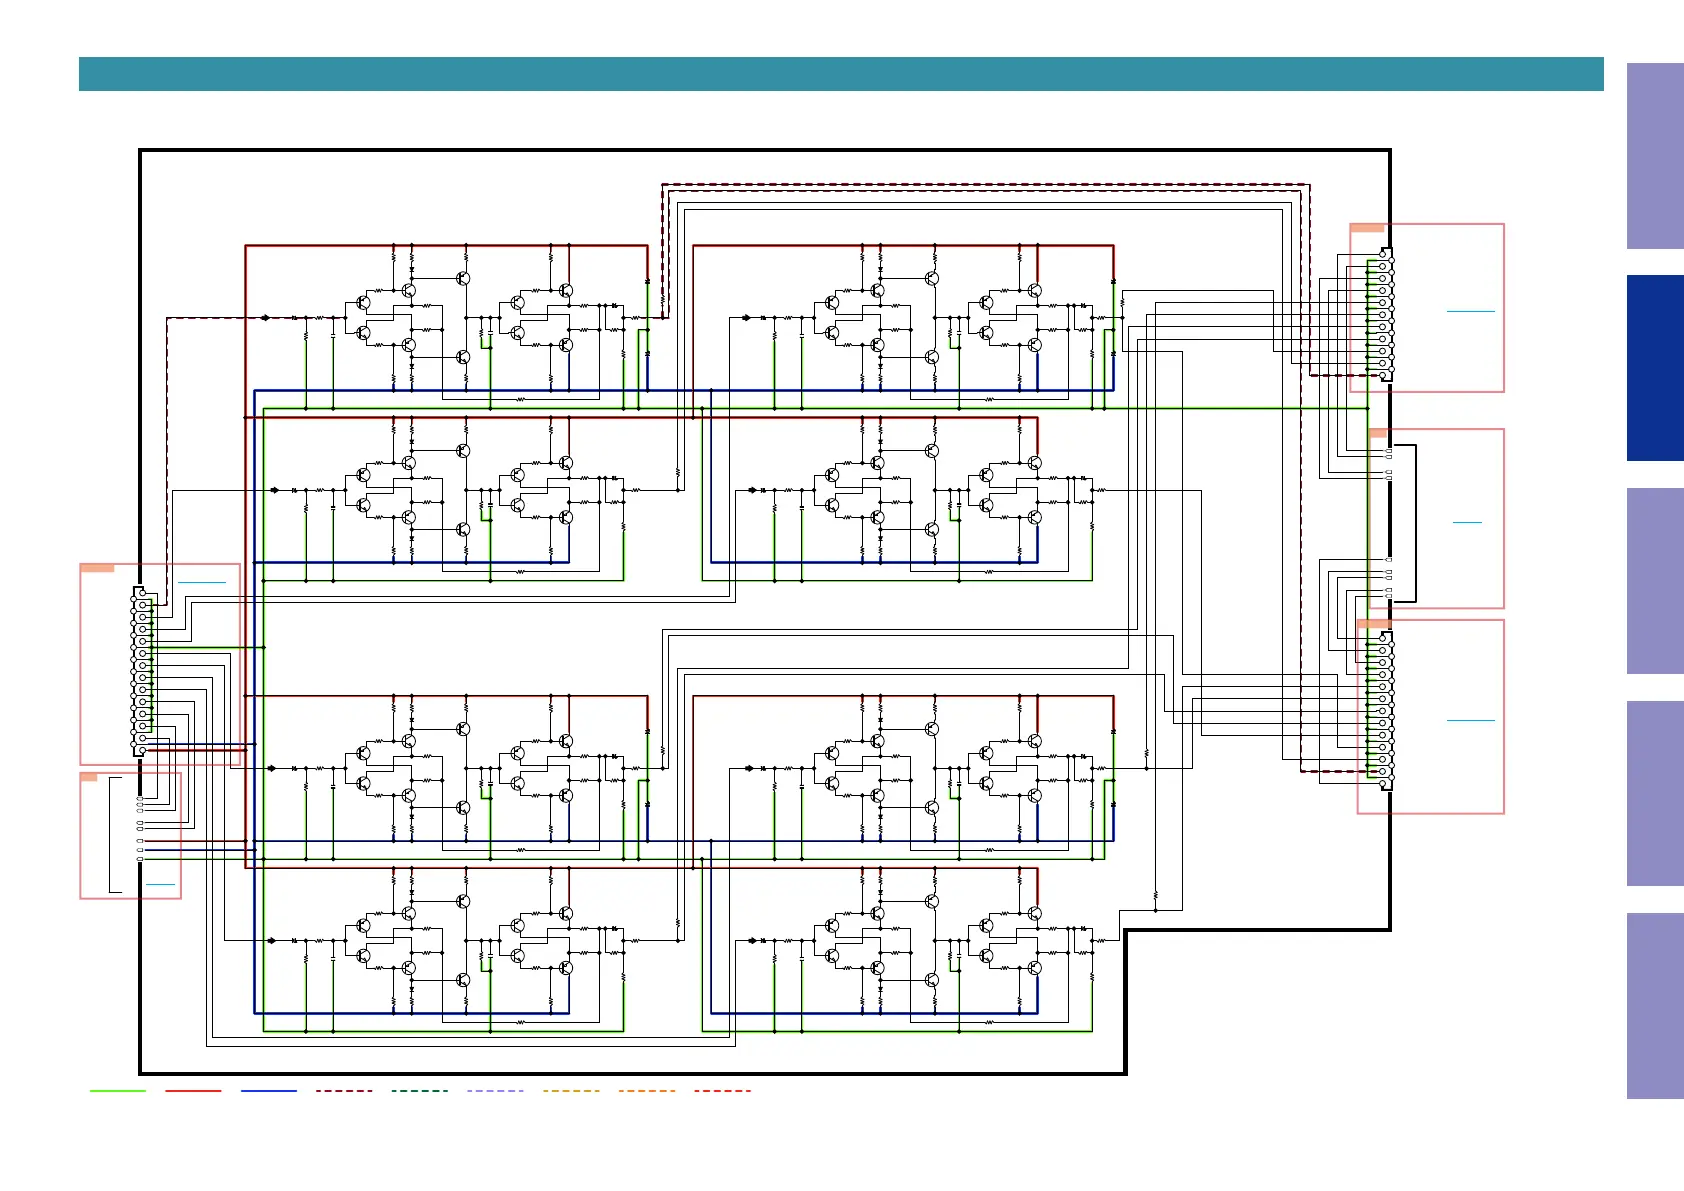Select the dashed dark green legend line
Viewport: 1684px width, 1191px height.
pos(419,1091)
